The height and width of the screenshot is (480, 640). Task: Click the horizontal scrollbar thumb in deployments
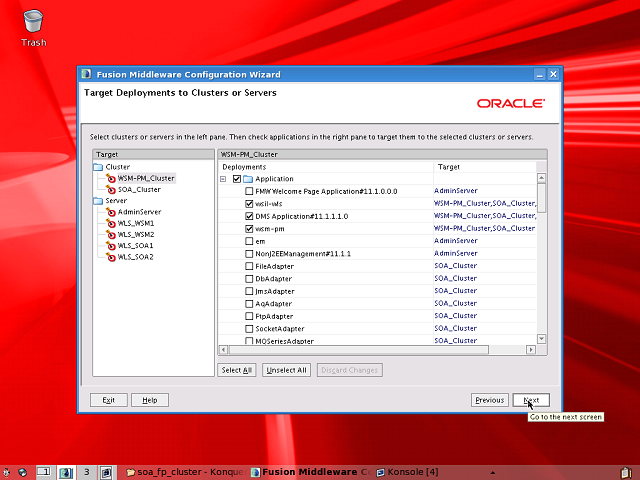point(359,350)
